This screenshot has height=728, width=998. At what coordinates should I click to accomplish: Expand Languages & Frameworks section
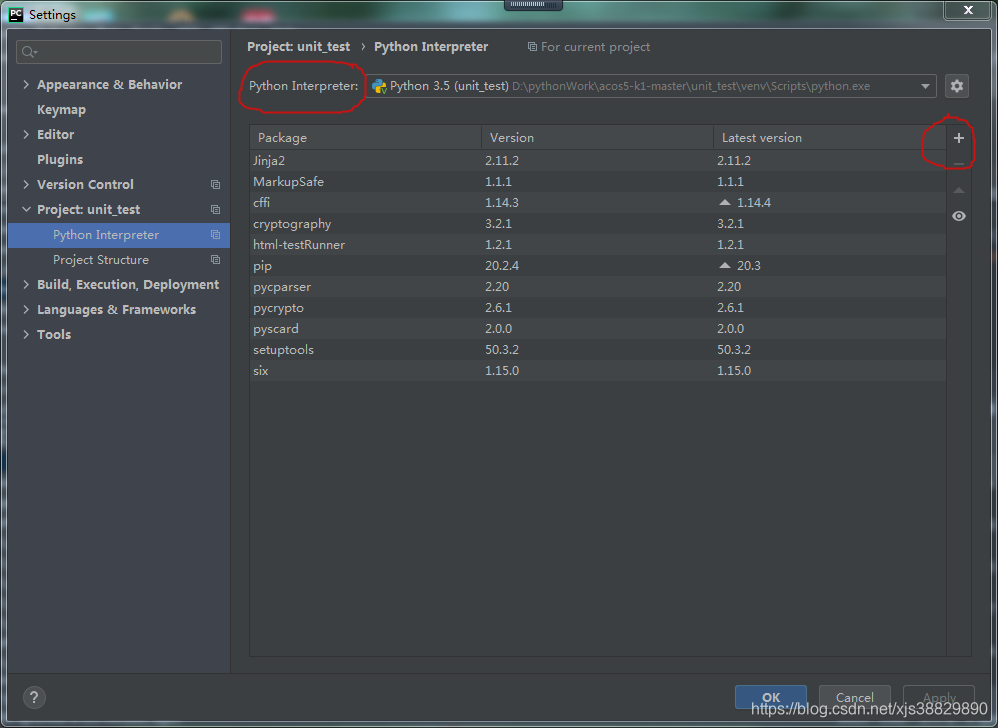[26, 309]
